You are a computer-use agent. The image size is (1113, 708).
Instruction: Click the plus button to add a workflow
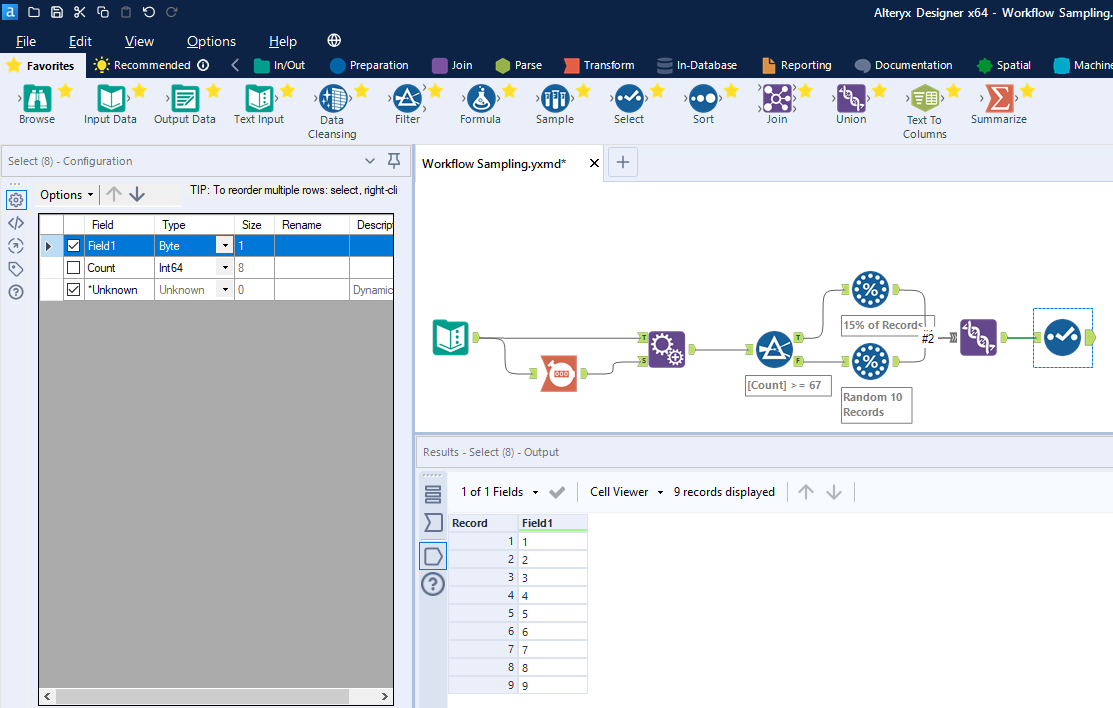(x=623, y=162)
